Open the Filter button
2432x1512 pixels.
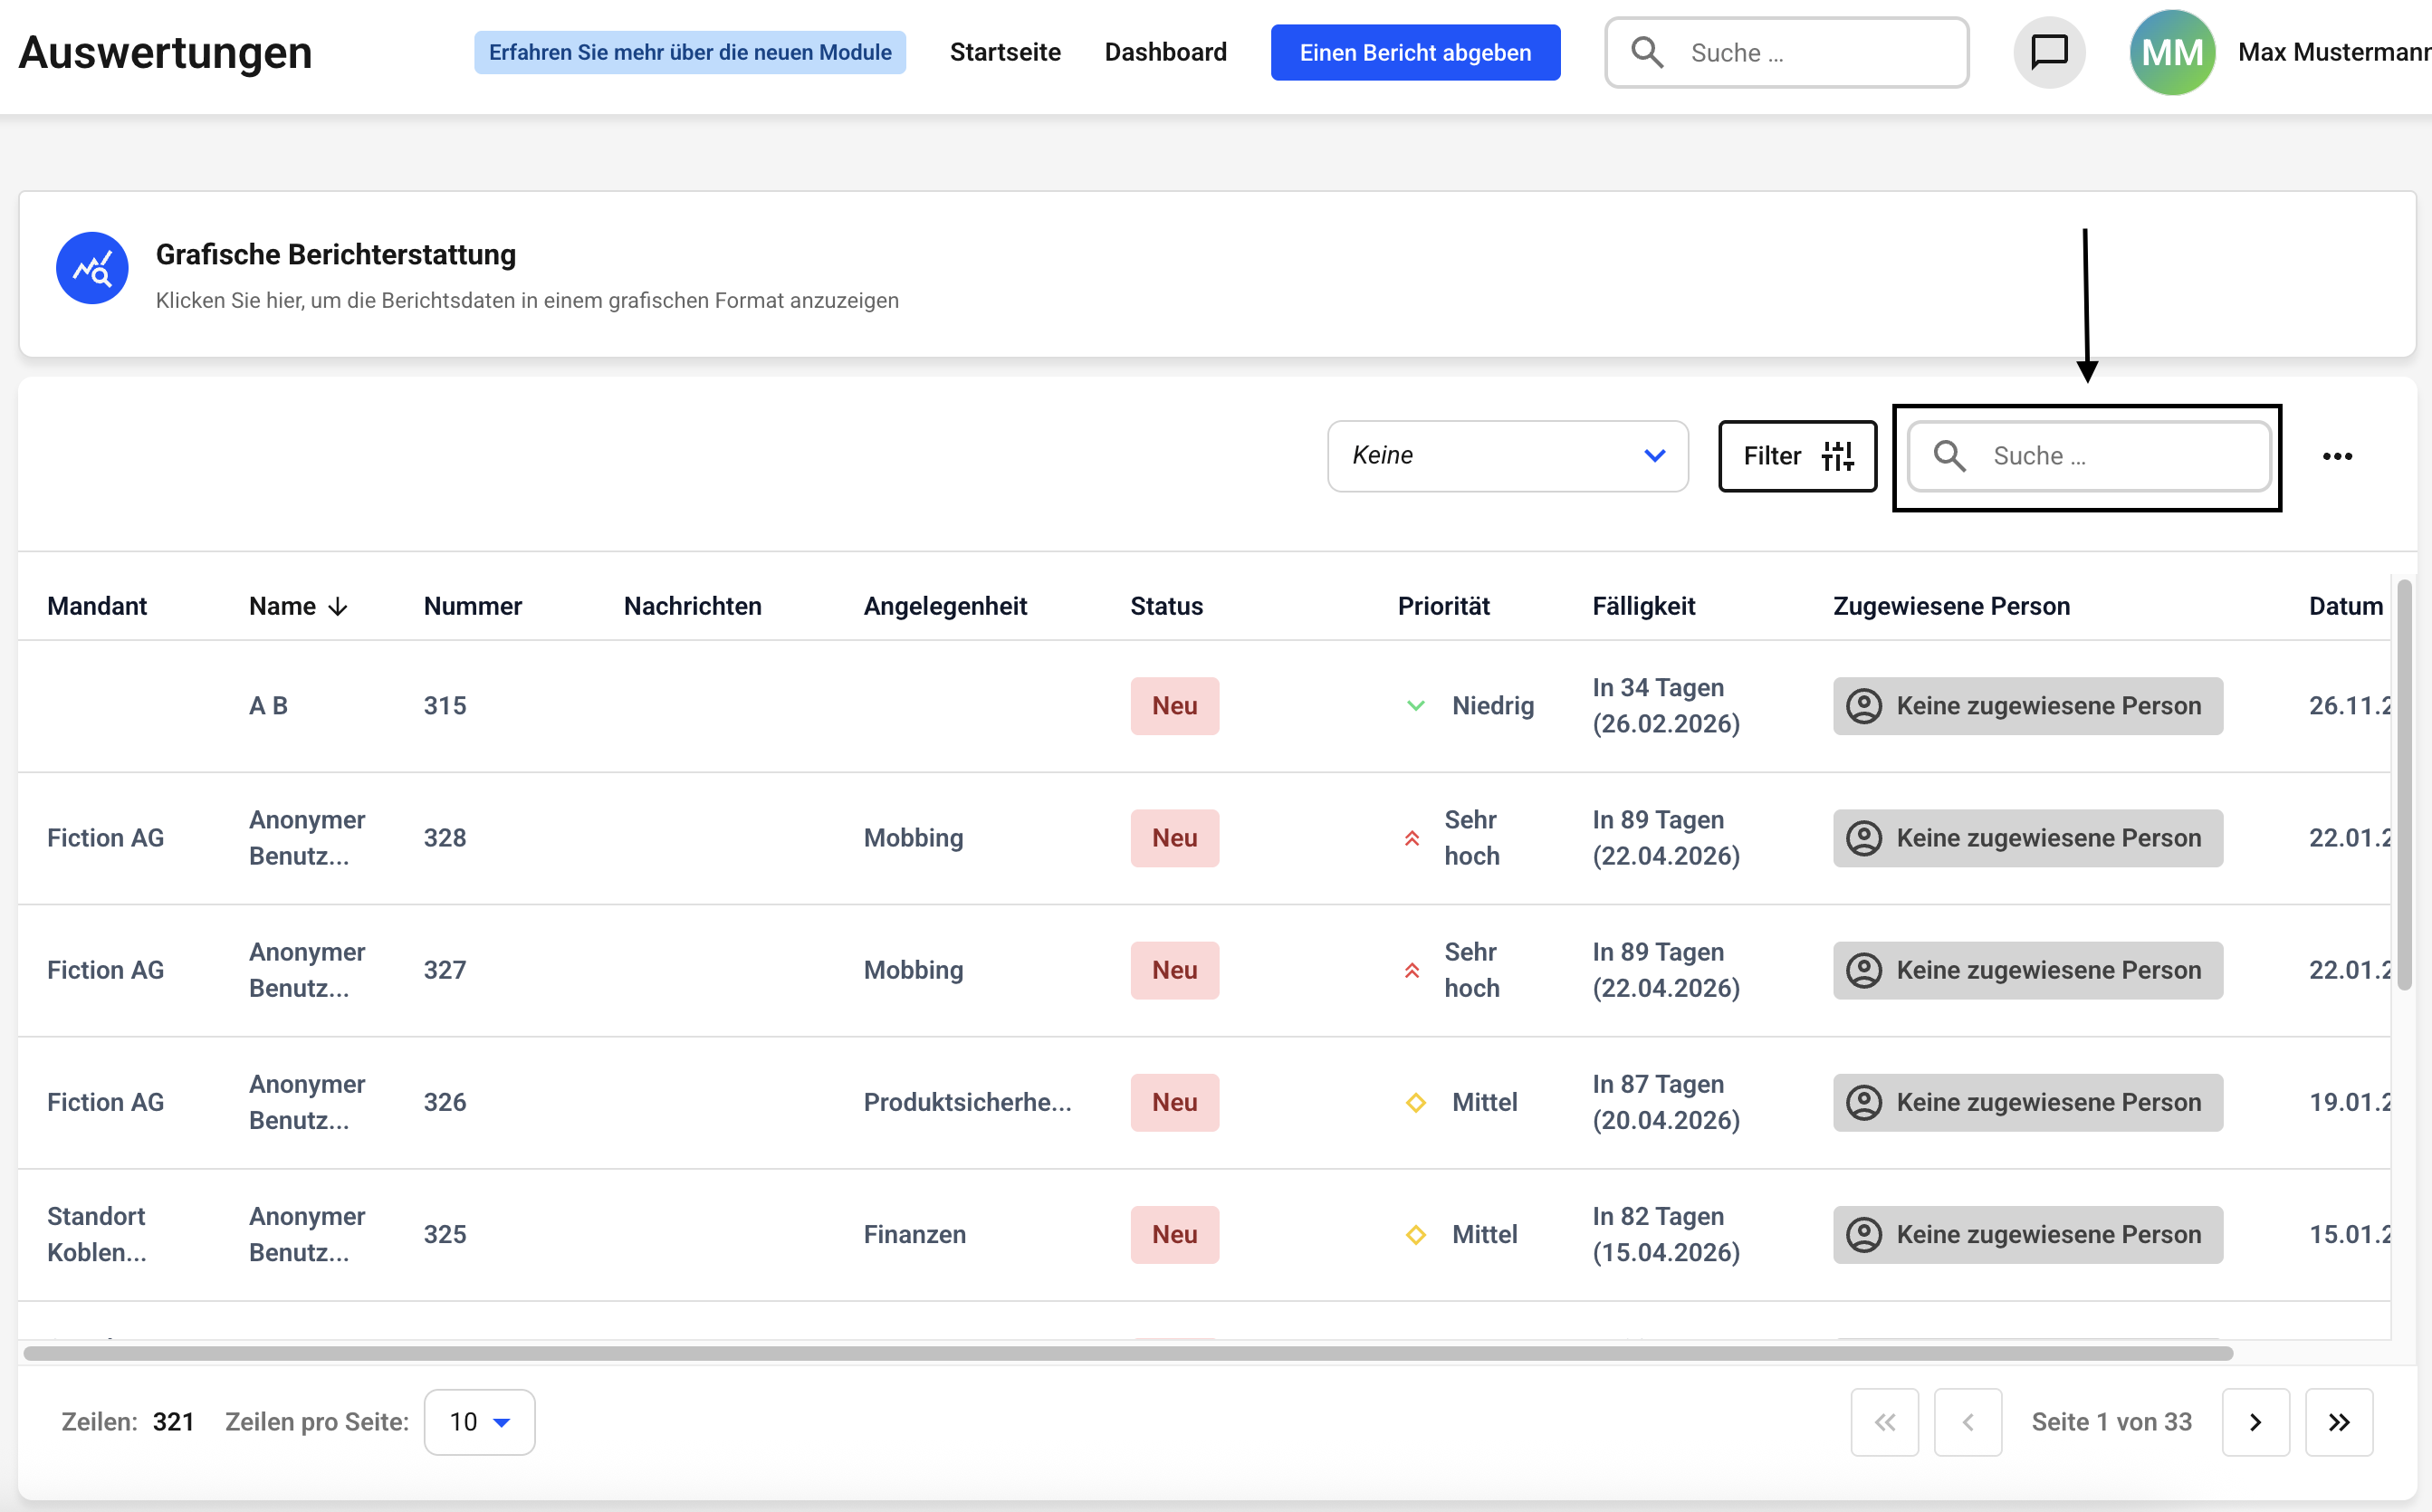pyautogui.click(x=1796, y=456)
